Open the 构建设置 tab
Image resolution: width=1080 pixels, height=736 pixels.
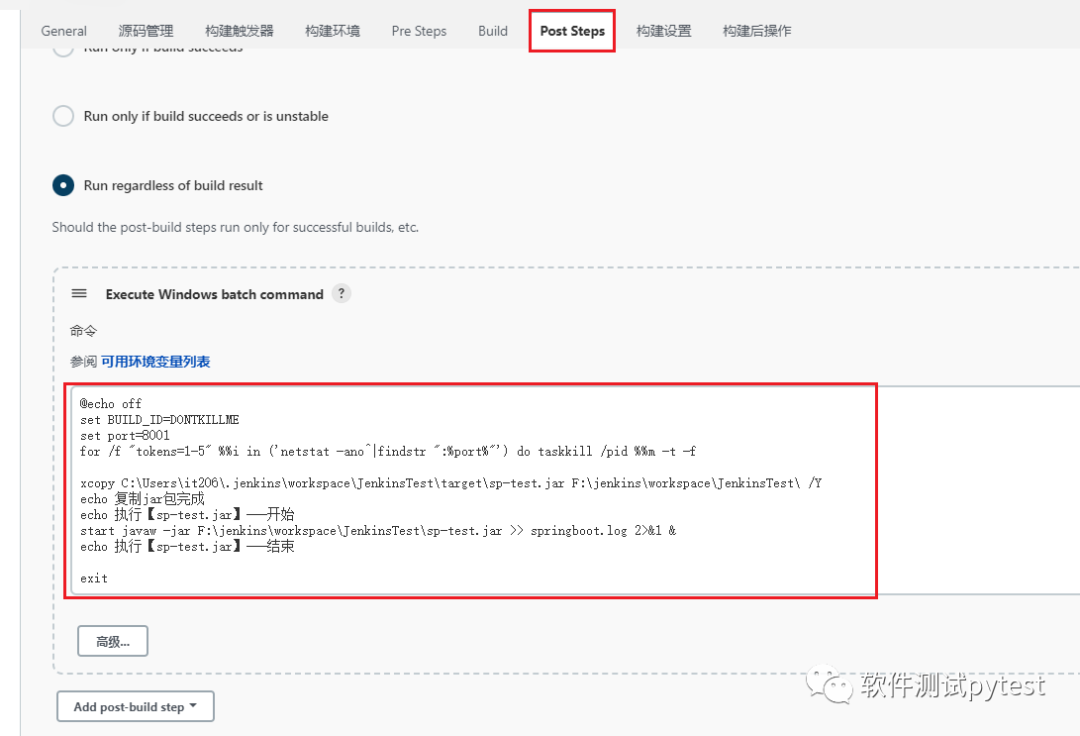[x=663, y=31]
